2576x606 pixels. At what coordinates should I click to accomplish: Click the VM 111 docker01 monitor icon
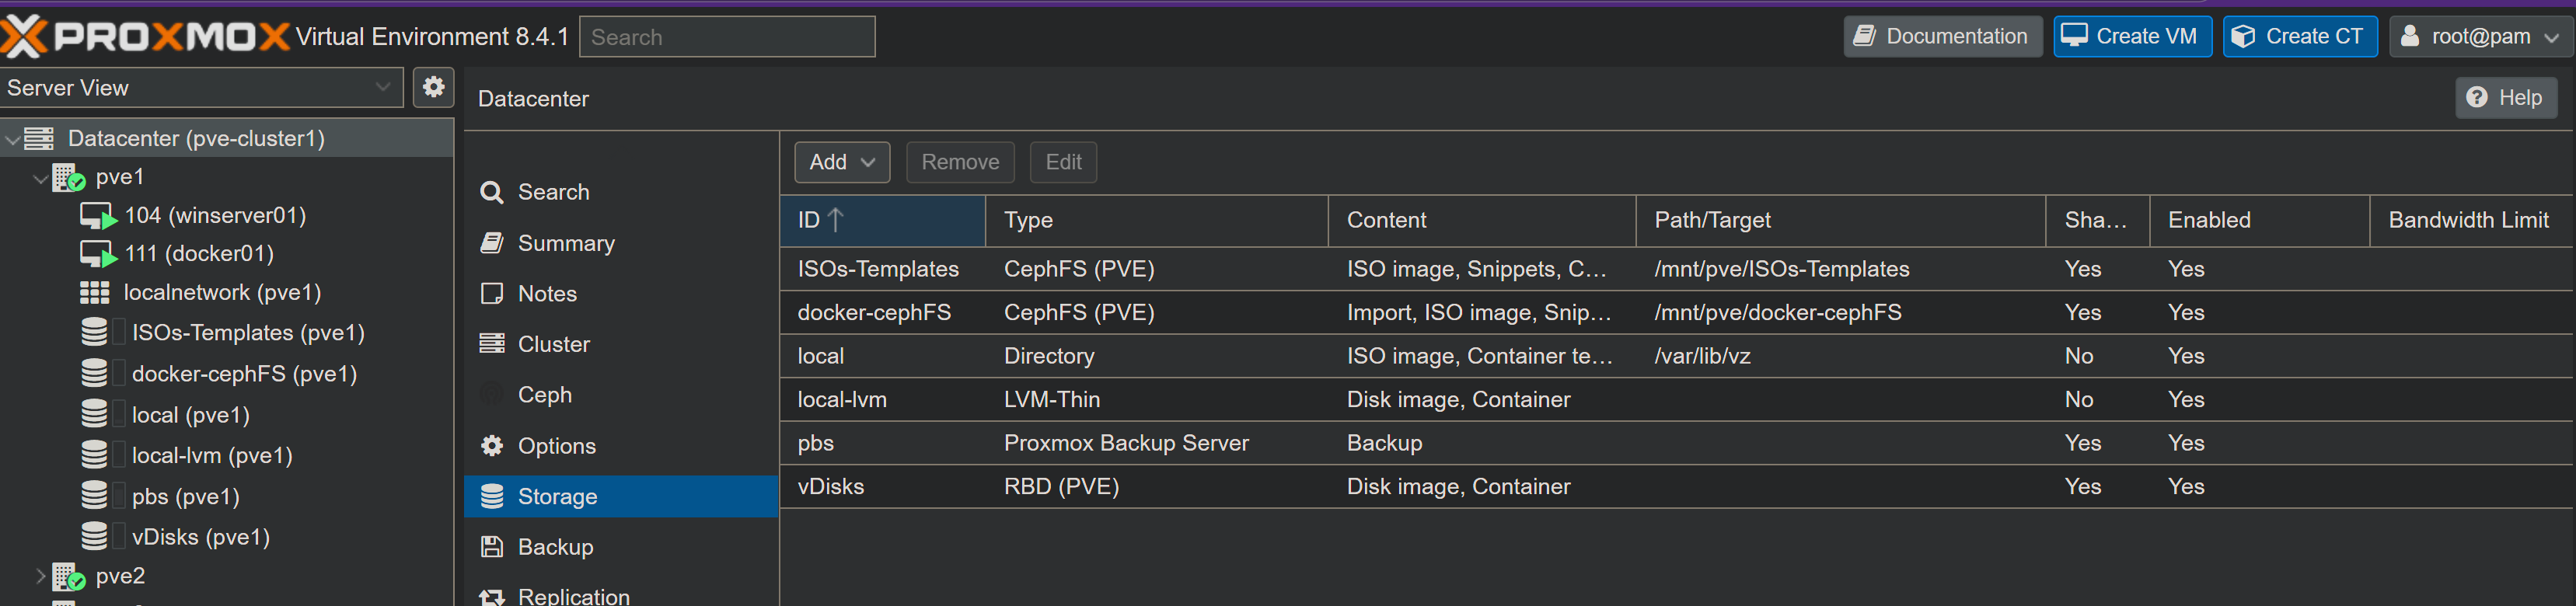click(x=98, y=254)
